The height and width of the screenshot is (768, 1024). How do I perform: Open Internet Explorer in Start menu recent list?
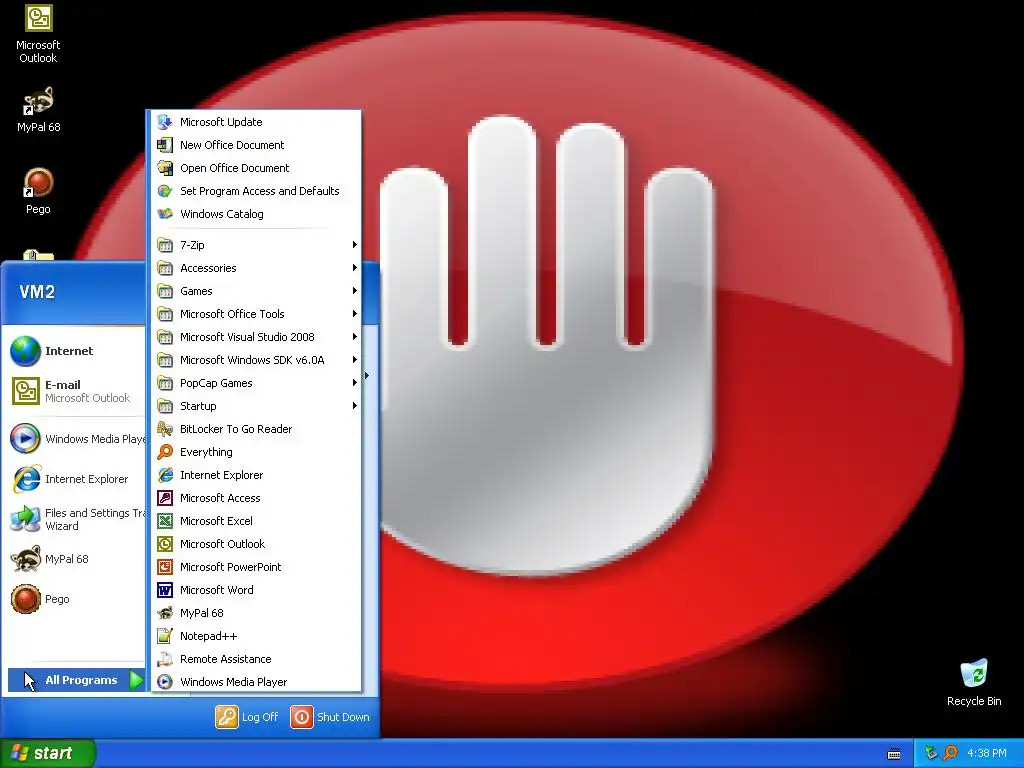(74, 479)
